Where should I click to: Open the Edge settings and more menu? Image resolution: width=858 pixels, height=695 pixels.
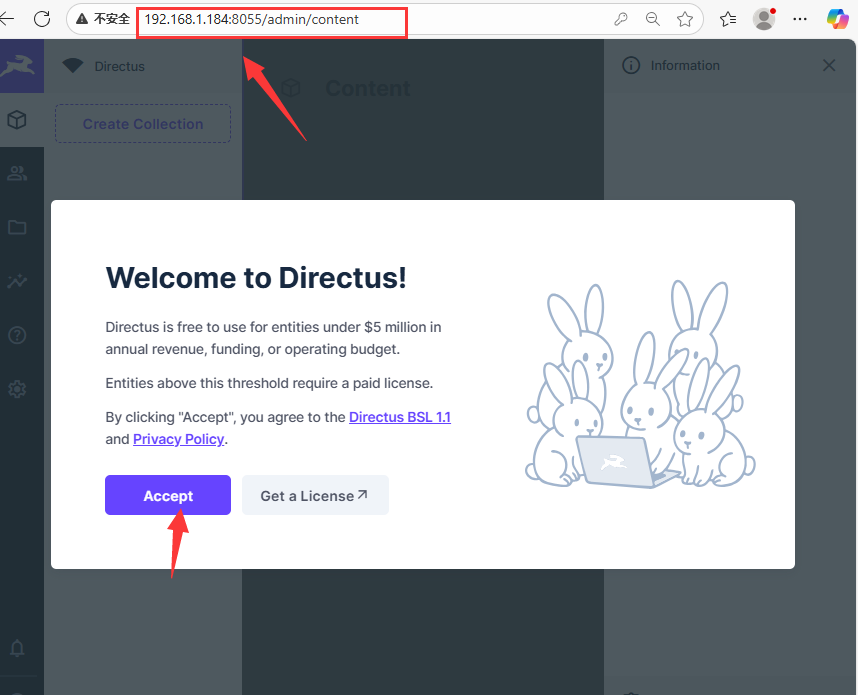[x=800, y=18]
